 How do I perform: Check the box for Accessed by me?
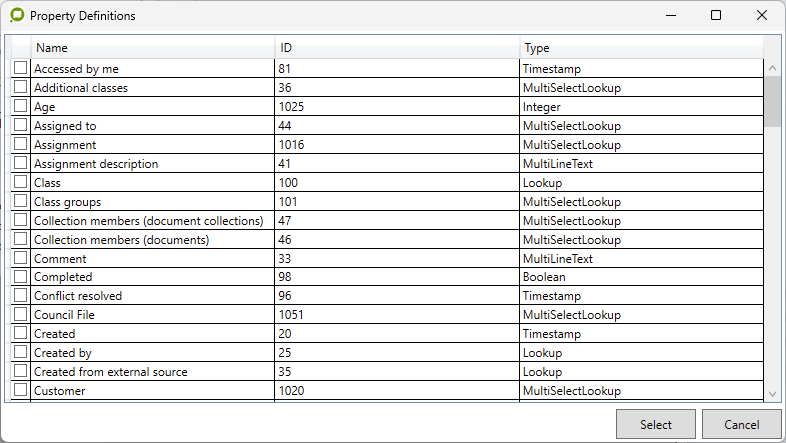[x=20, y=68]
